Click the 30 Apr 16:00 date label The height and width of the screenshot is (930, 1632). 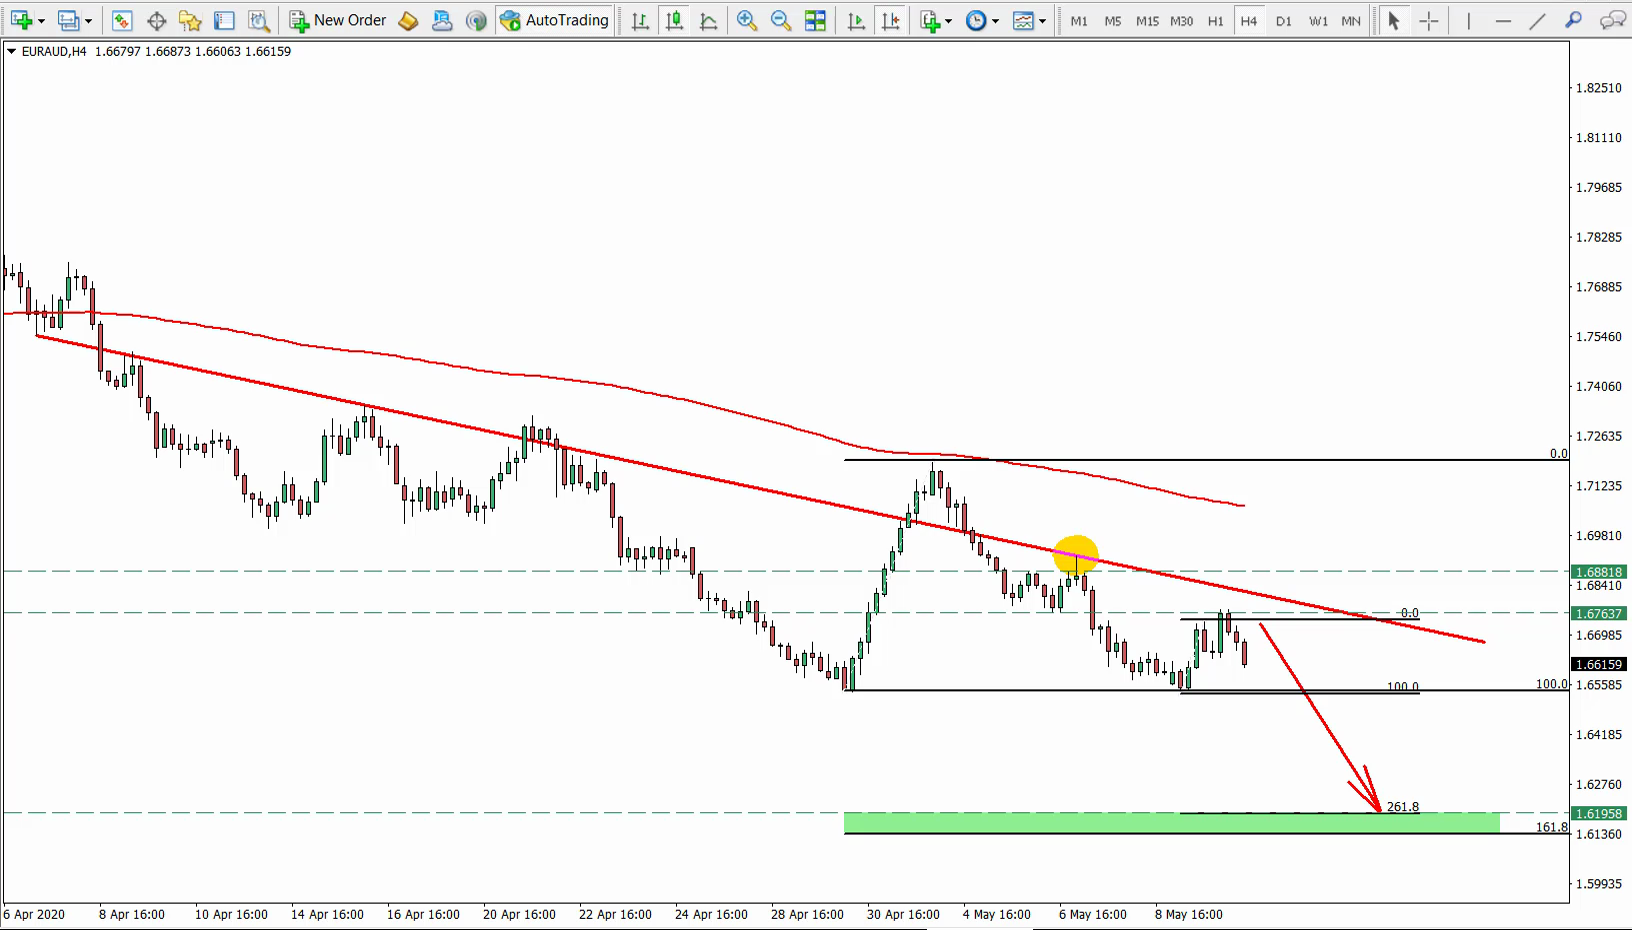[903, 914]
